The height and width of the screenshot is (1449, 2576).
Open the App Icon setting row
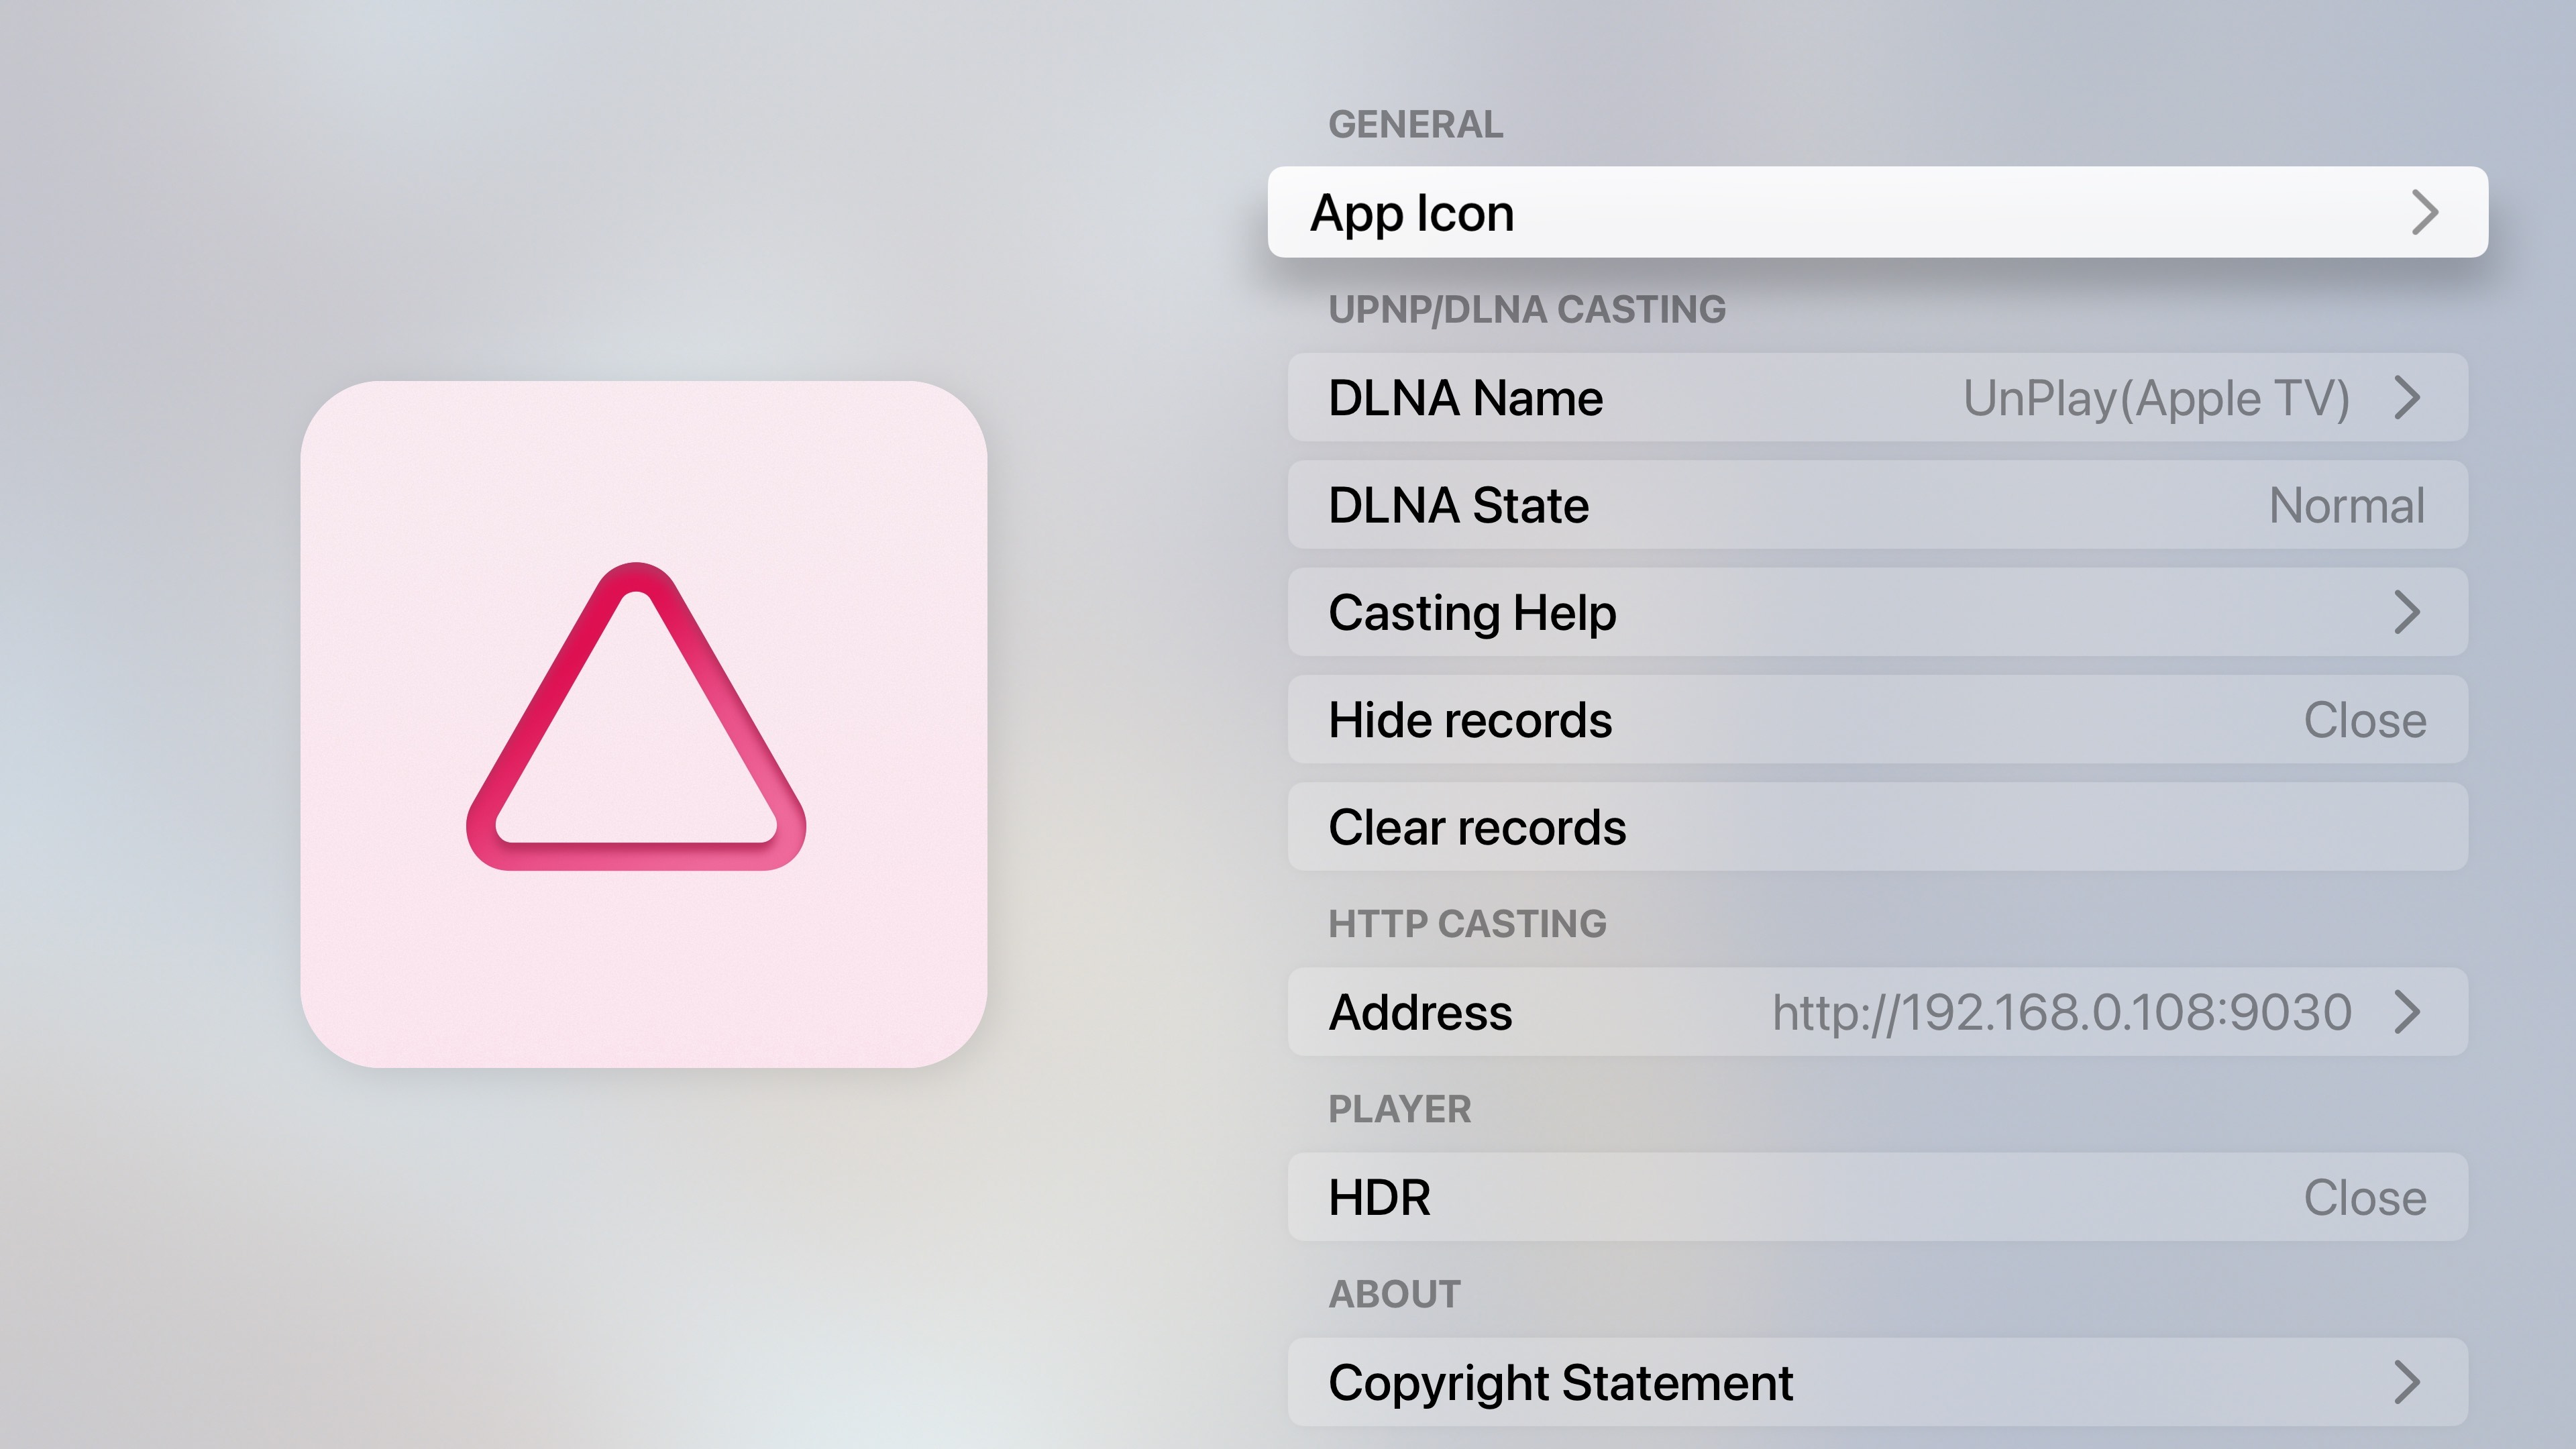(1876, 212)
